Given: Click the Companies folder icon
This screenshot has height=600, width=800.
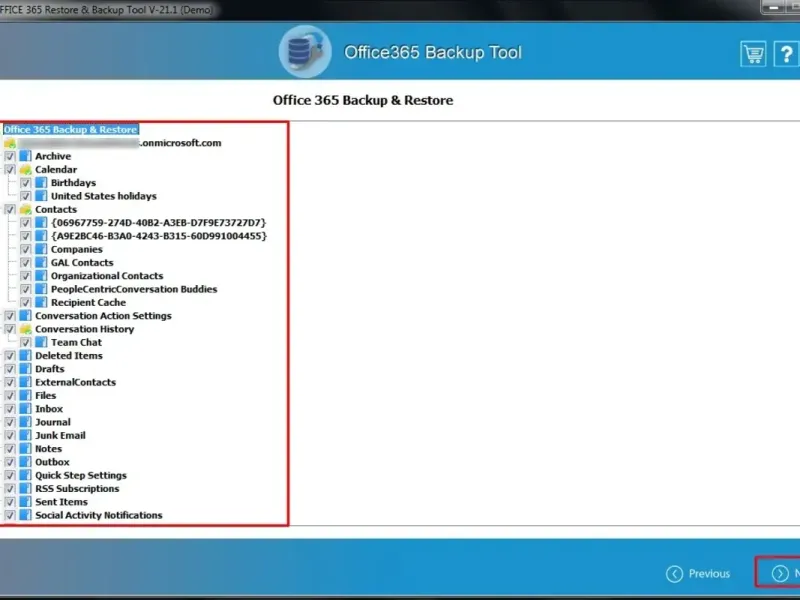Looking at the screenshot, I should 41,249.
